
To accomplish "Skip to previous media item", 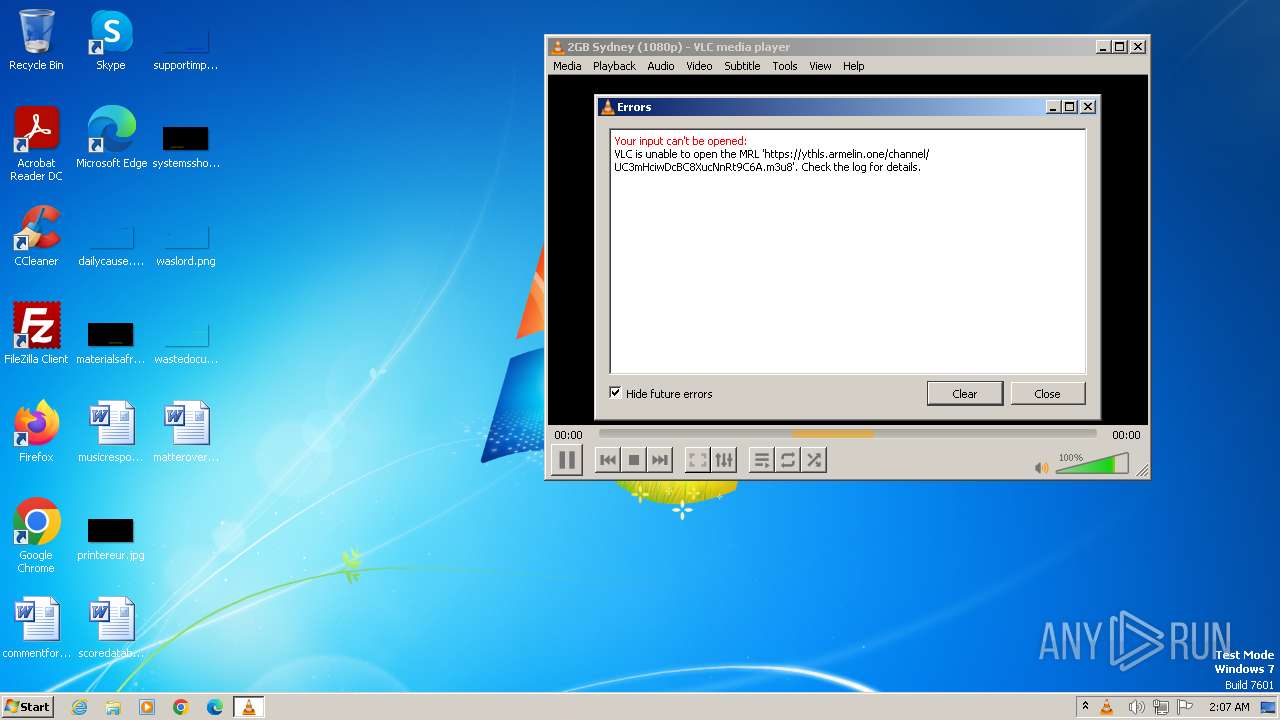I will (607, 460).
